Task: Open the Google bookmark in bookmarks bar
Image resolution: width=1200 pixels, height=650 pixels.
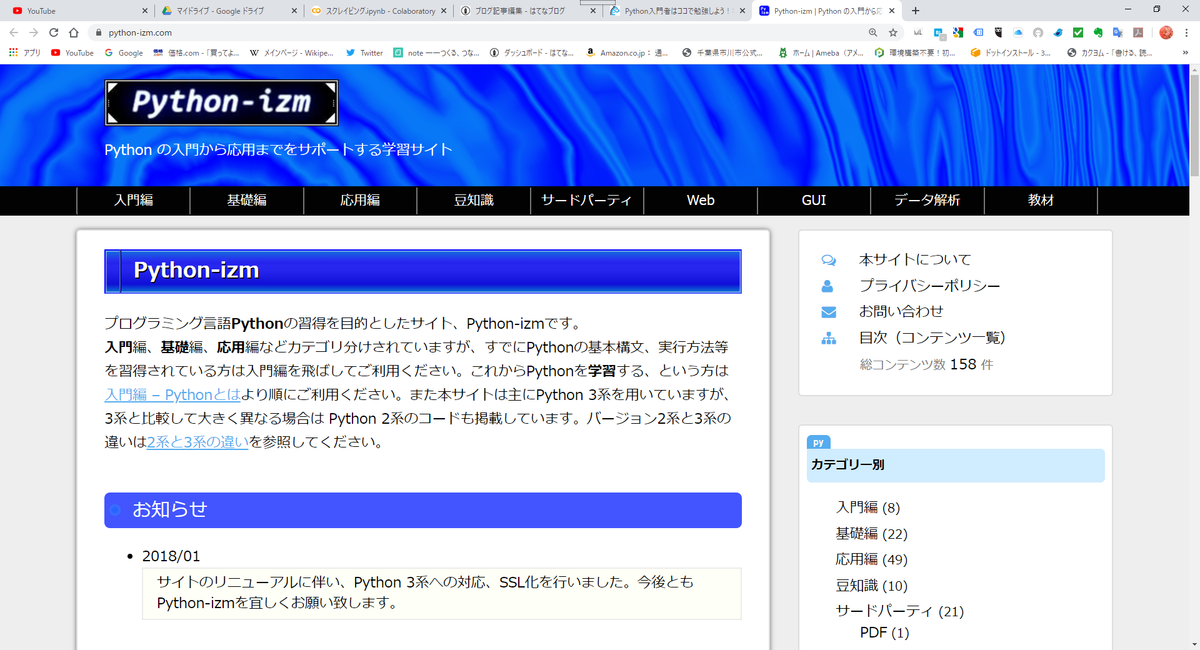Action: 124,52
